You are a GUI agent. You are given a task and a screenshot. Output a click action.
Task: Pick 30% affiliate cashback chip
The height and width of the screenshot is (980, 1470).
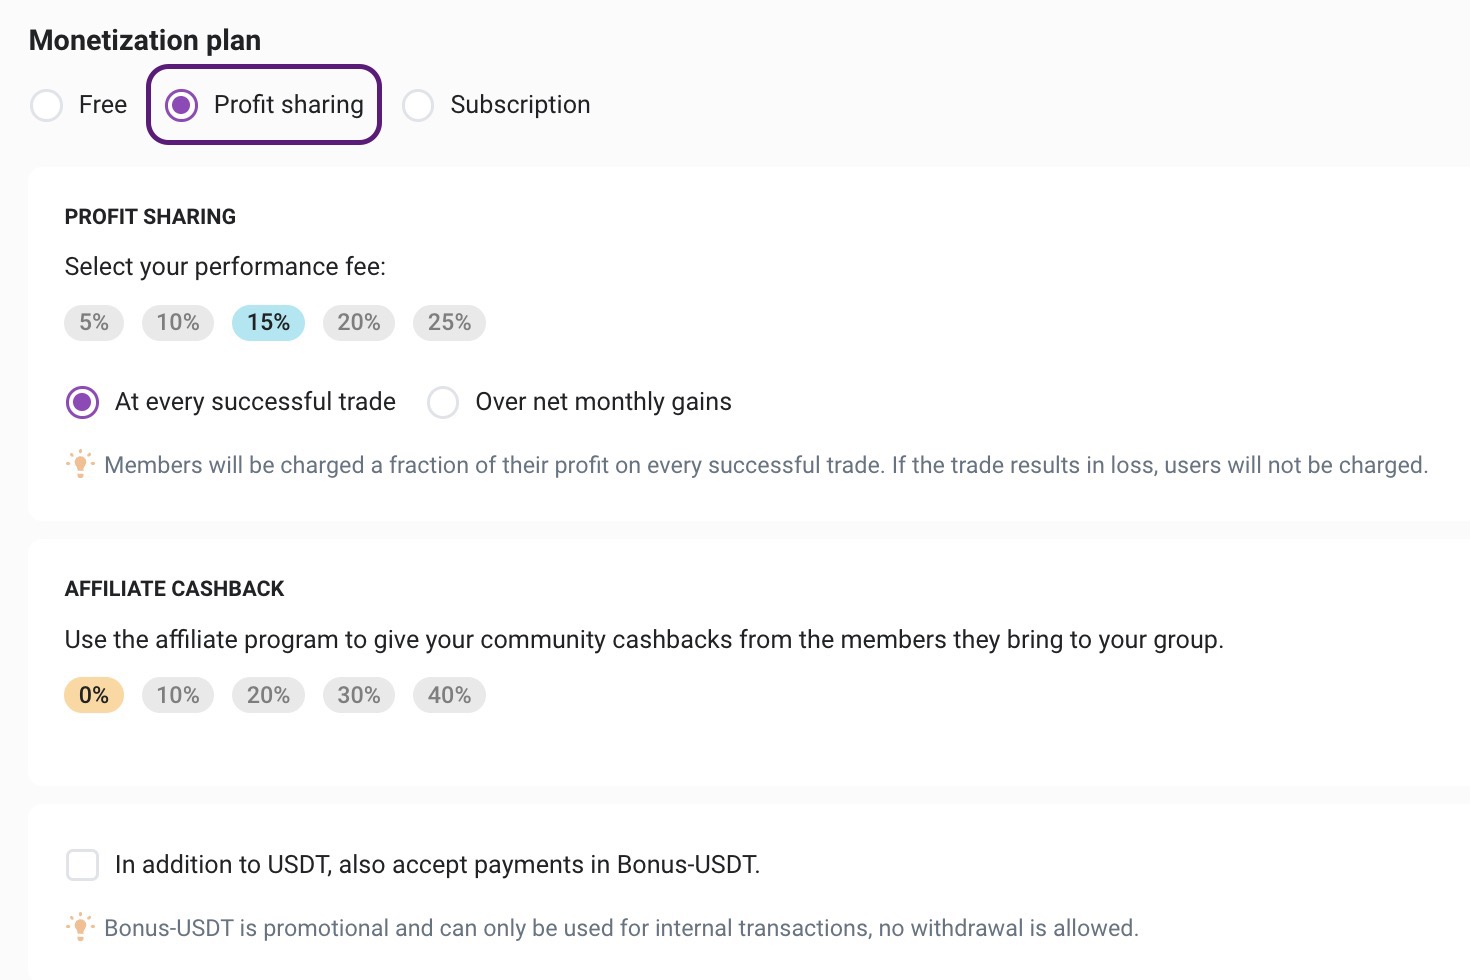(x=358, y=695)
